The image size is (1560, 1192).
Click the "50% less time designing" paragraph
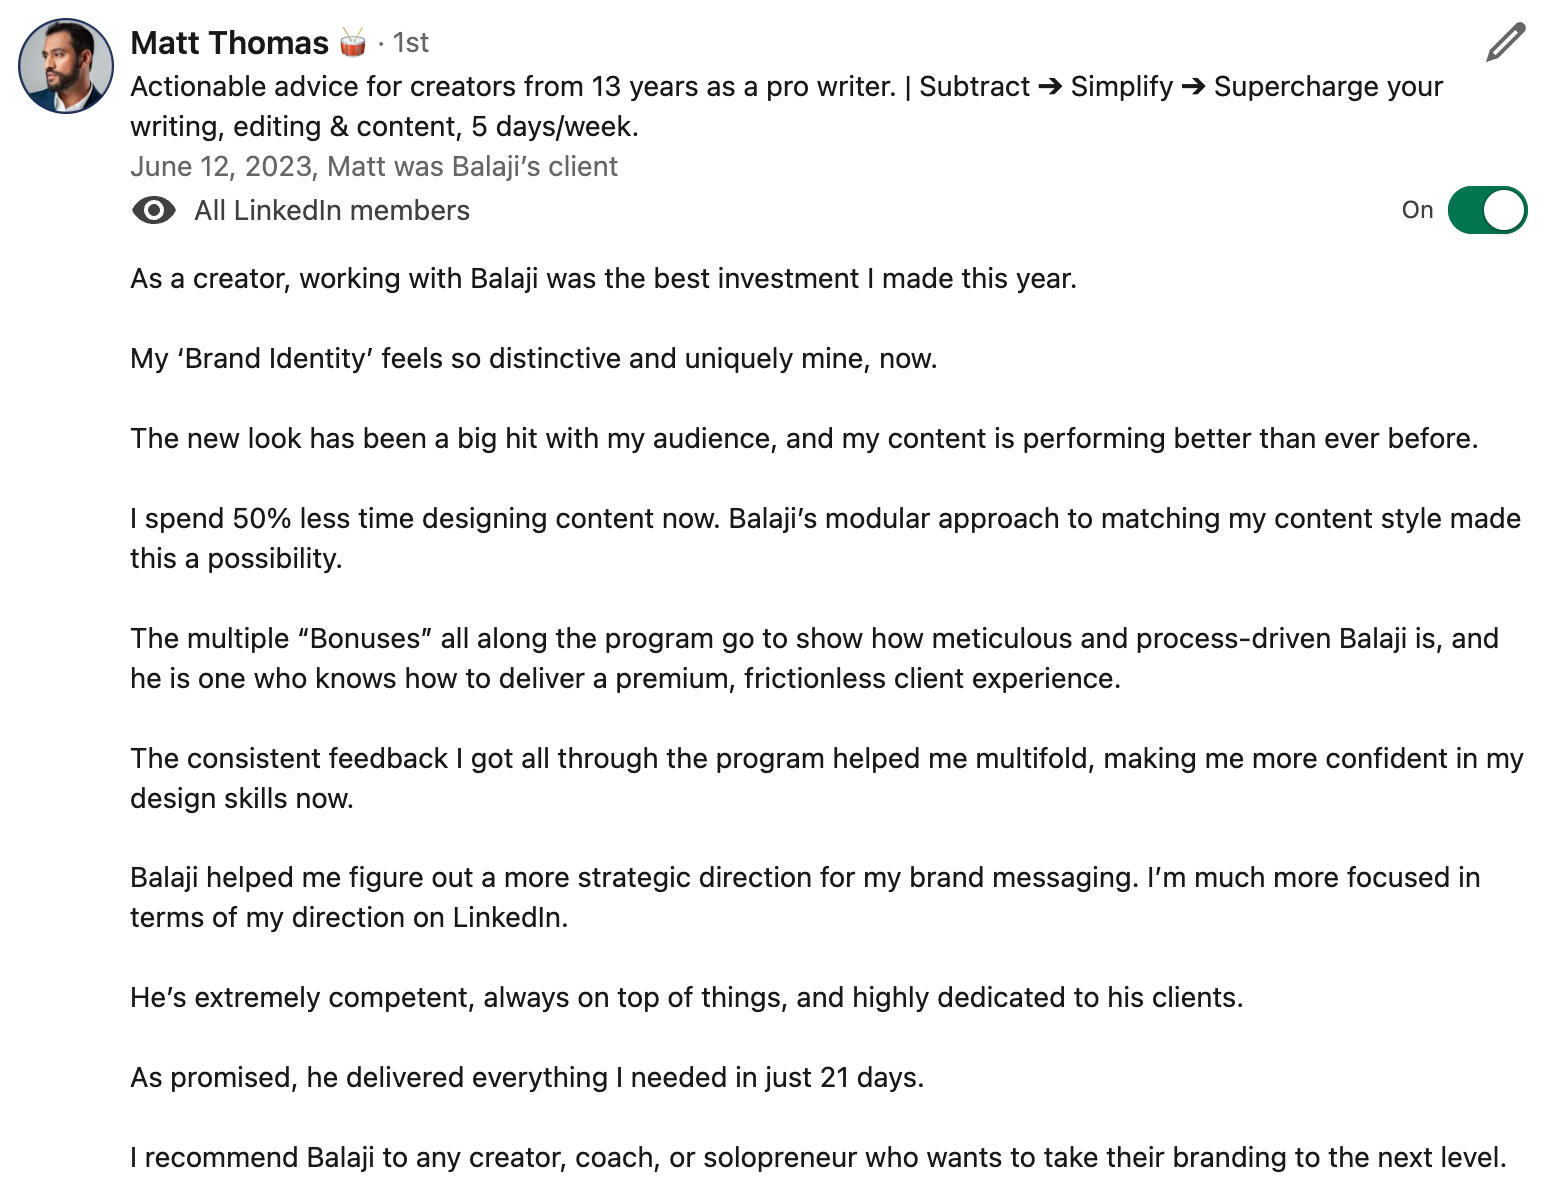tap(825, 538)
